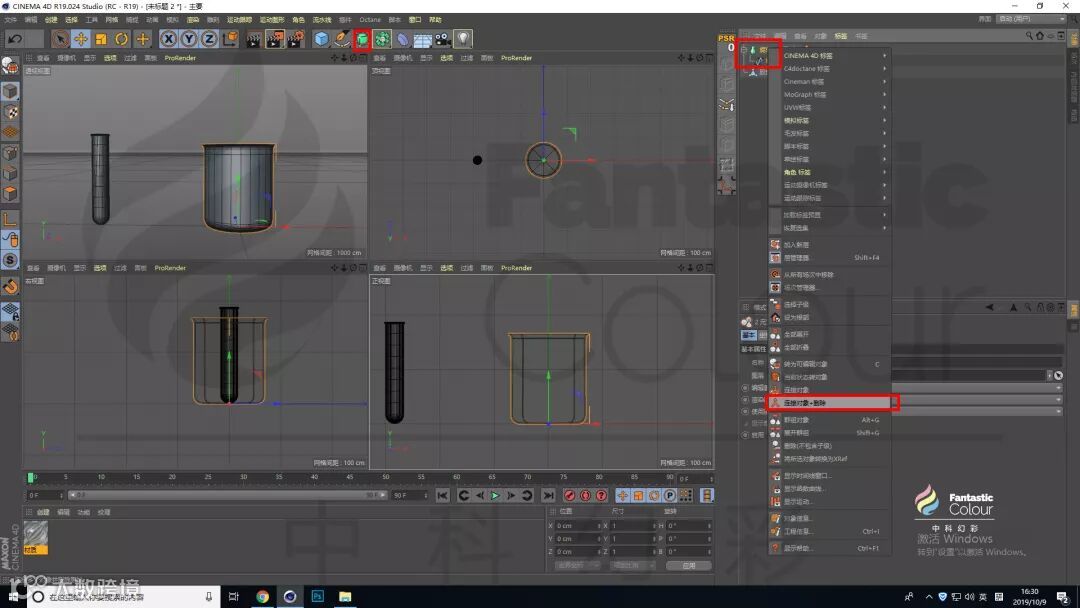The height and width of the screenshot is (608, 1080).
Task: Click the material thumbnail in material manager
Action: point(36,537)
